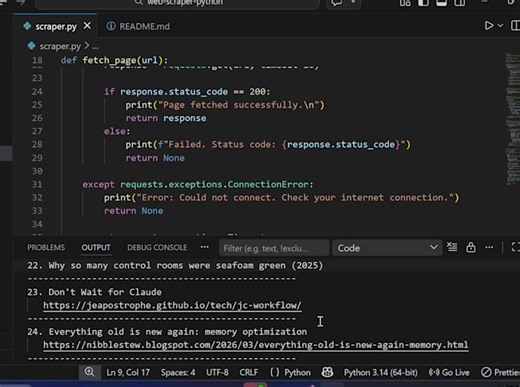This screenshot has height=387, width=520.
Task: Click 'if response.status_code == 200:' line
Action: coord(187,92)
